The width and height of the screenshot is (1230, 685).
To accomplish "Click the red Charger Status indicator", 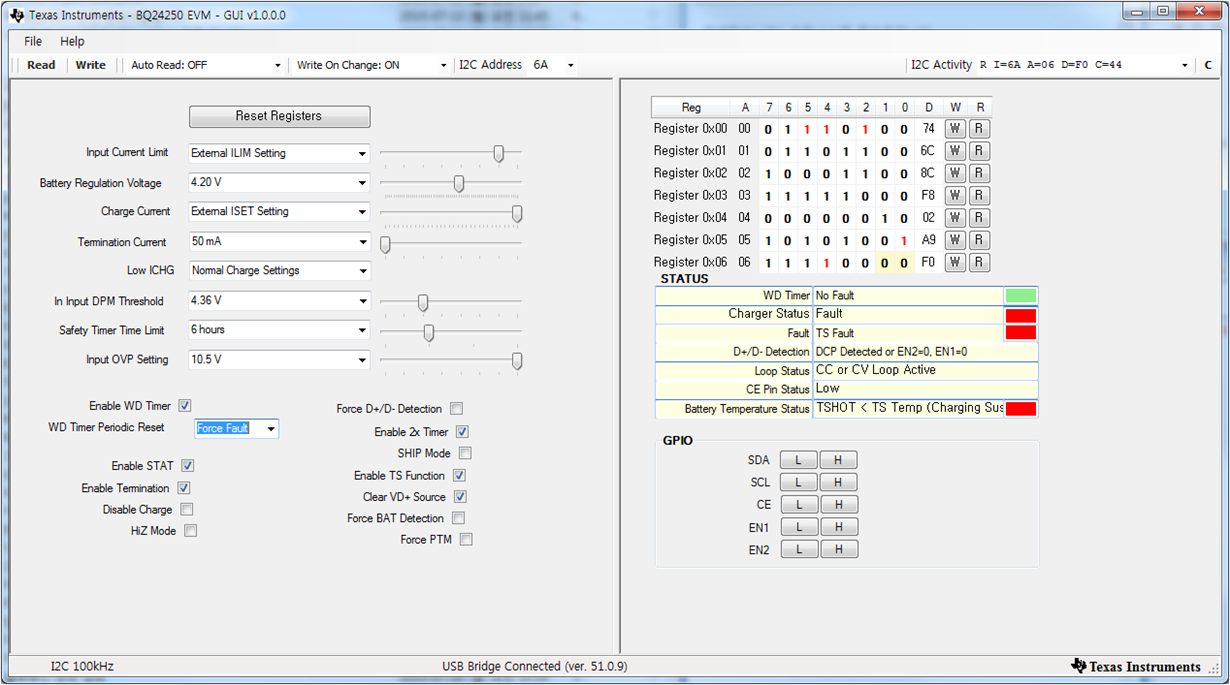I will coord(1021,316).
